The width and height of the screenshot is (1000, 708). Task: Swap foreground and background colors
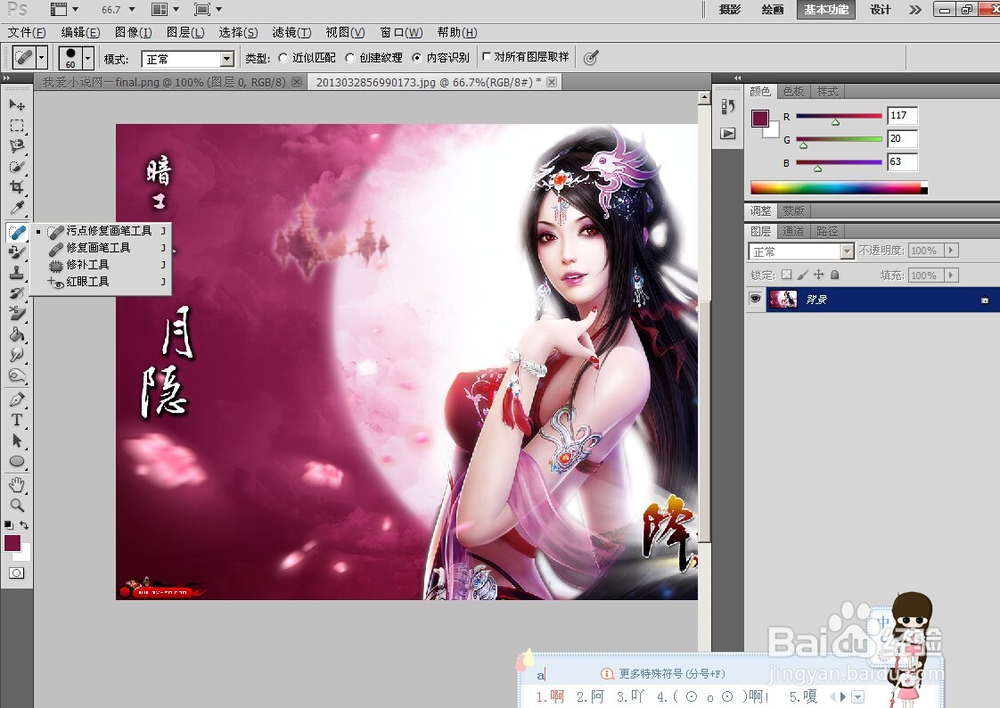(24, 525)
